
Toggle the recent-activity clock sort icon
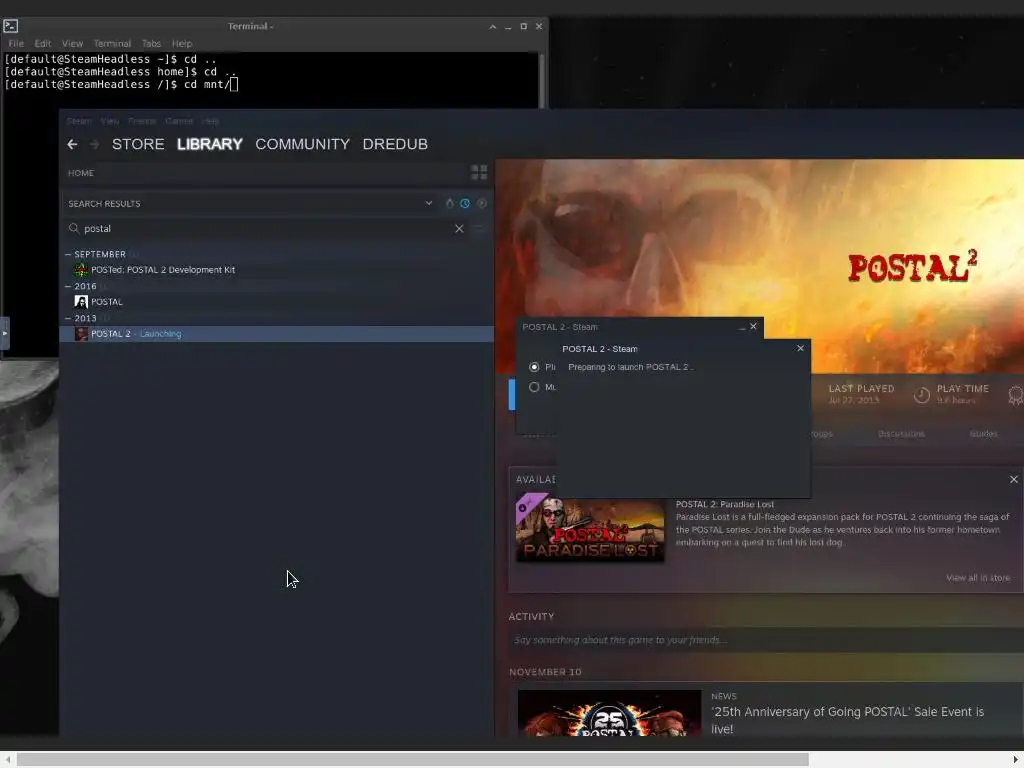click(x=465, y=203)
